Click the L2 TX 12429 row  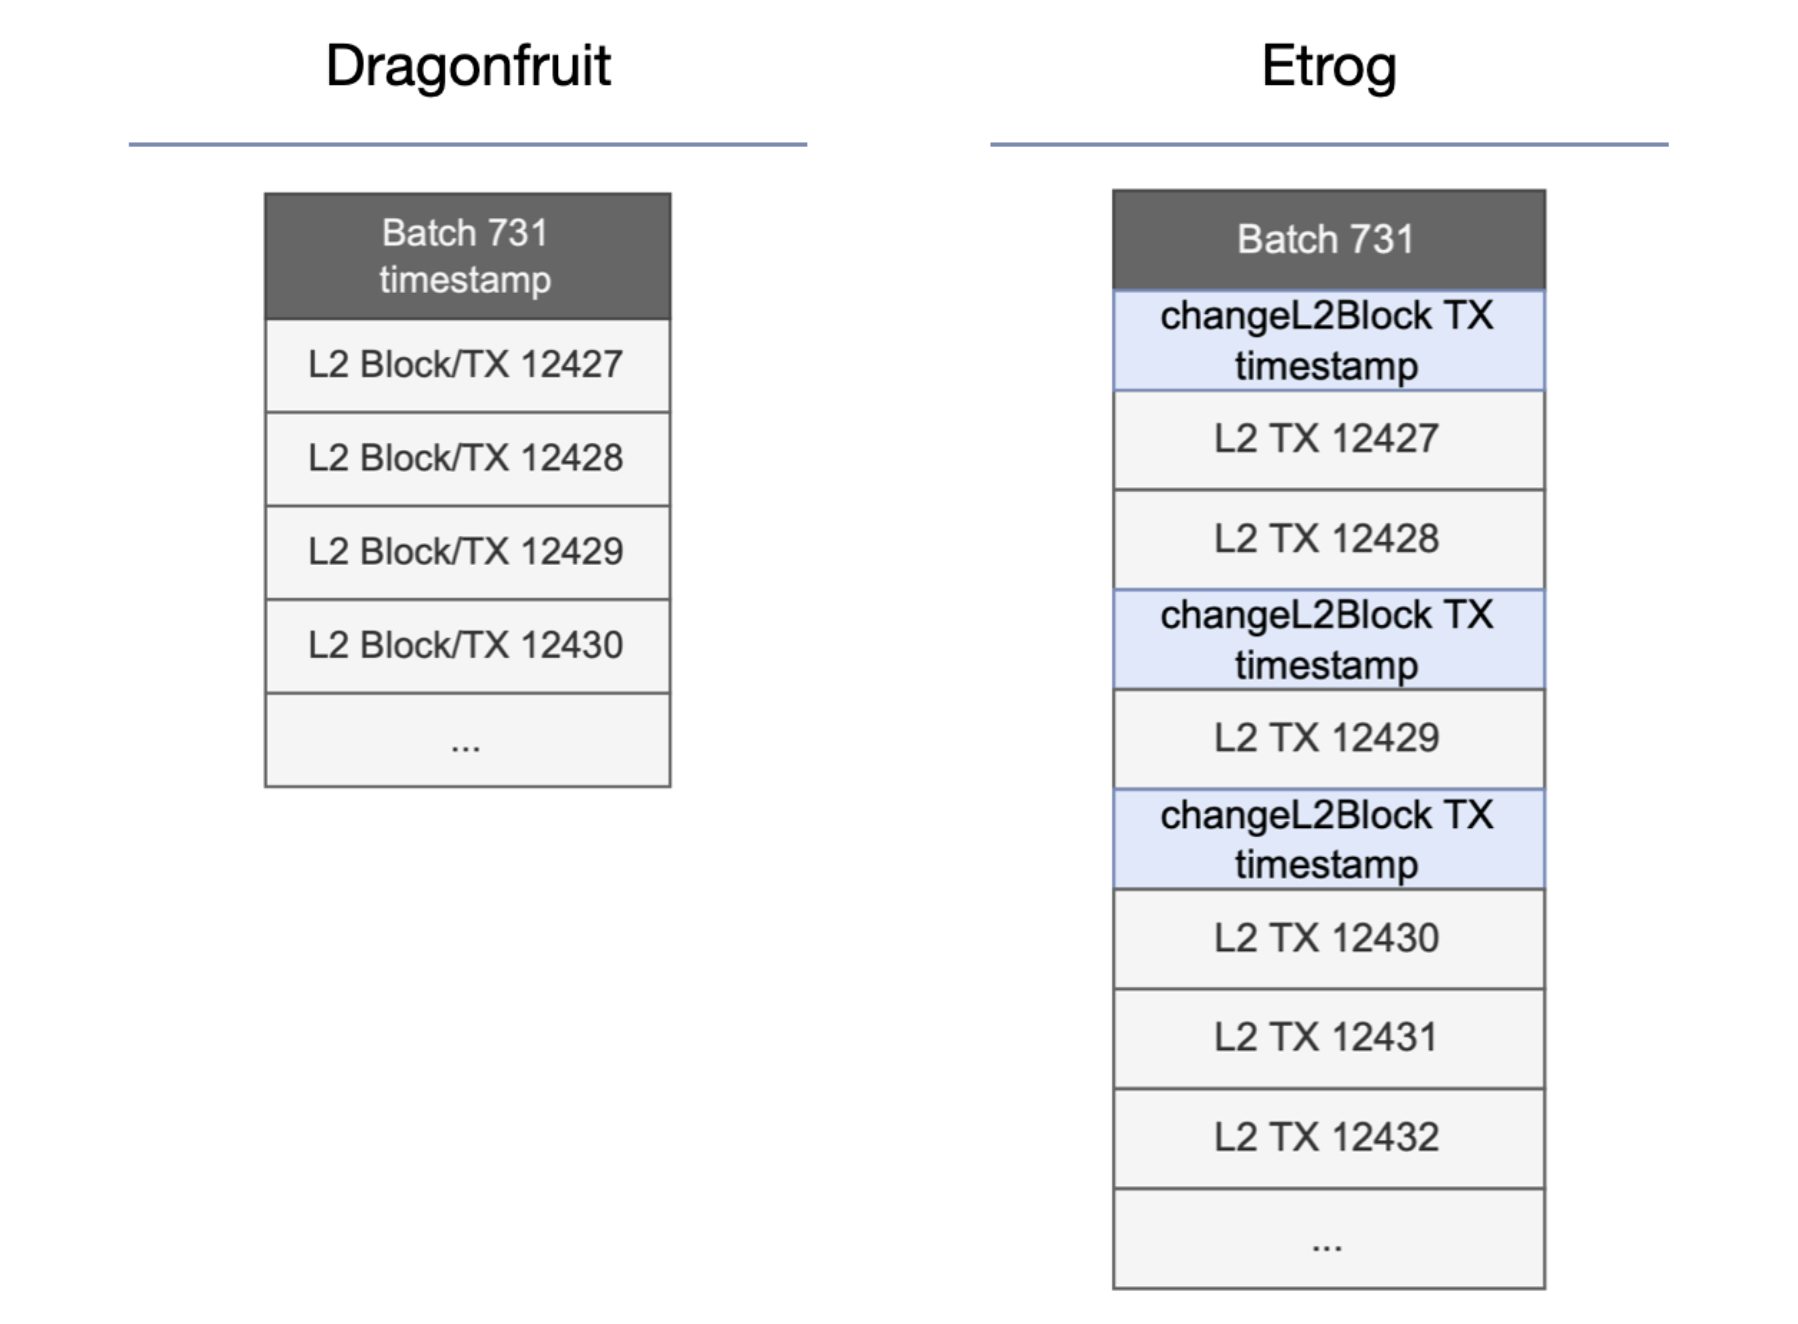(x=1328, y=739)
